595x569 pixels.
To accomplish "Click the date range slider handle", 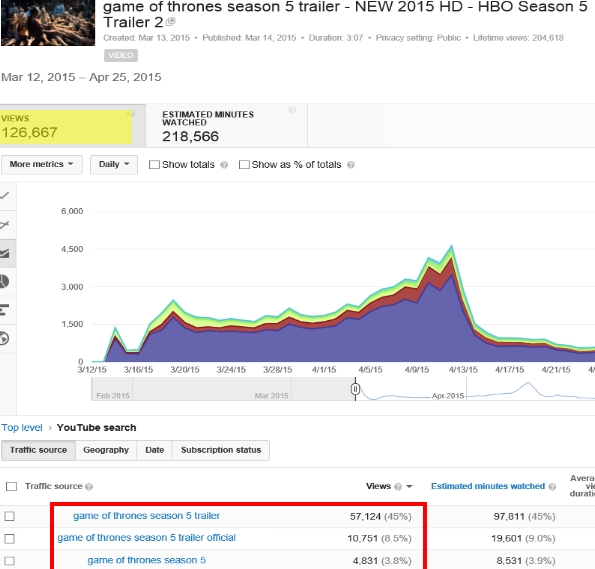I will [x=355, y=389].
